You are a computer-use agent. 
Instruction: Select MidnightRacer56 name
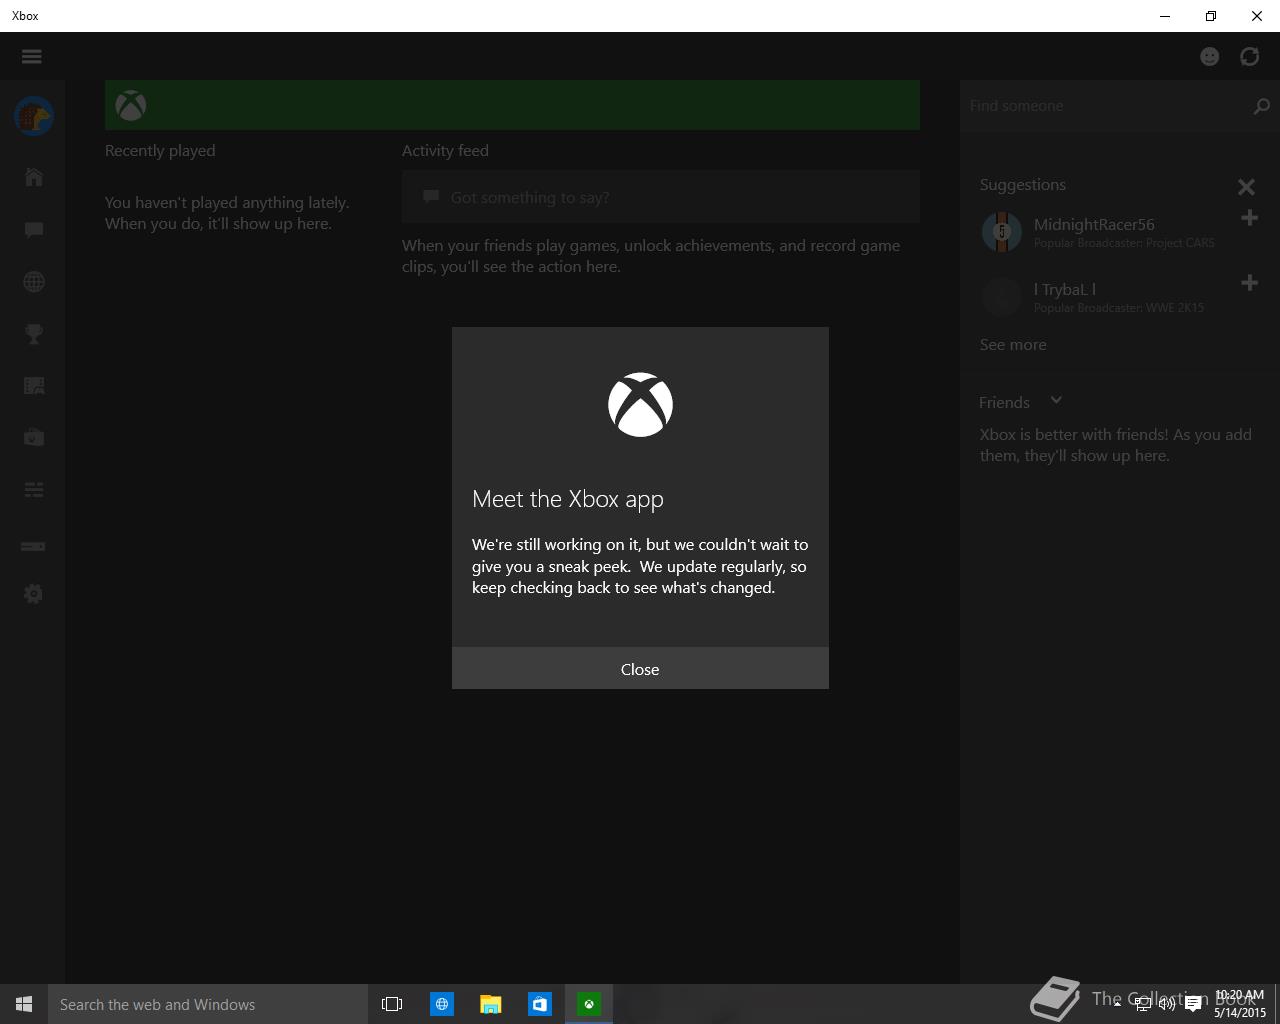(1094, 224)
